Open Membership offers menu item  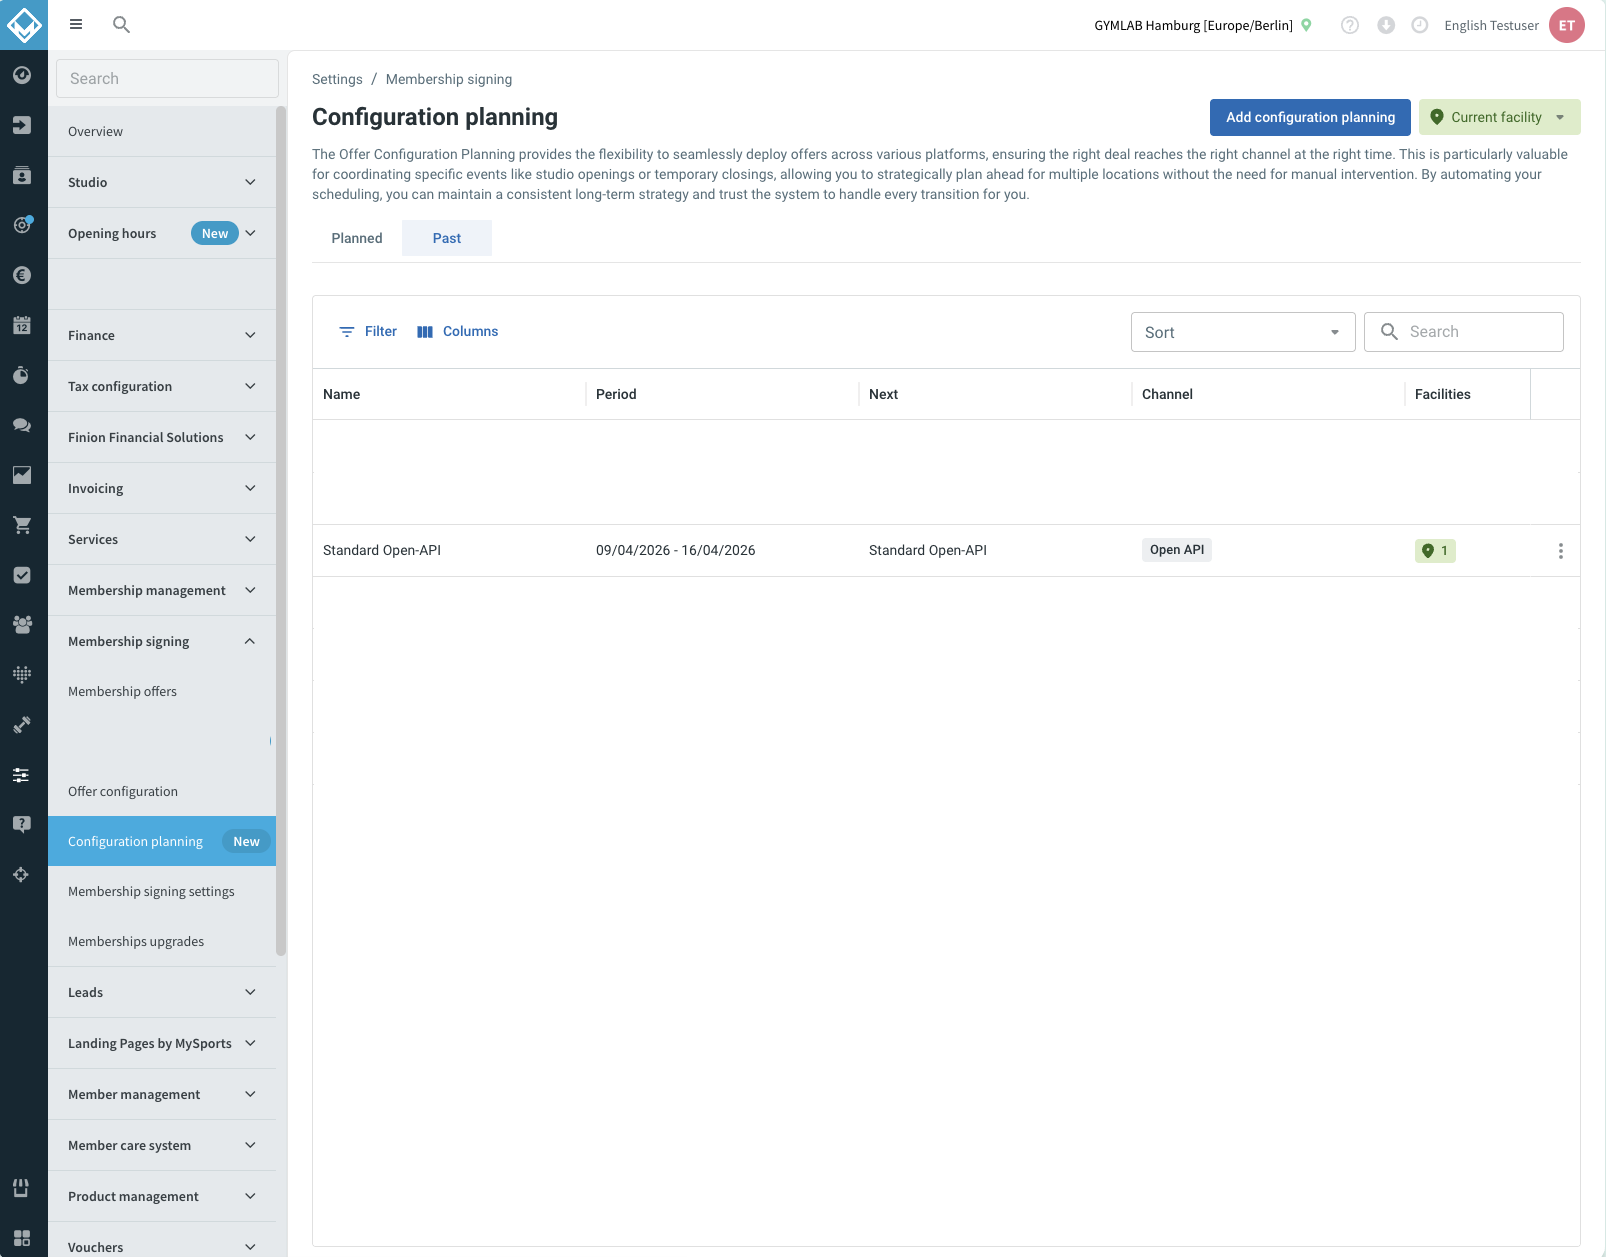pyautogui.click(x=162, y=691)
